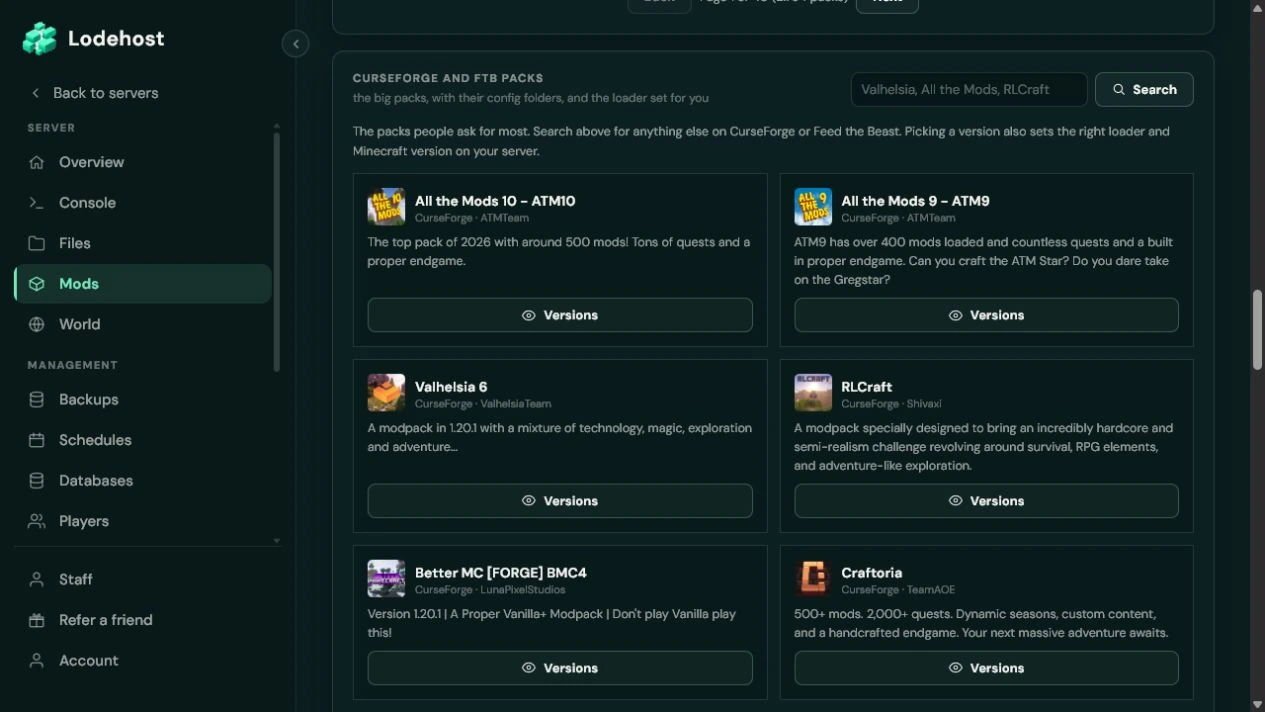This screenshot has width=1265, height=712.
Task: Open the World section
Action: point(143,324)
